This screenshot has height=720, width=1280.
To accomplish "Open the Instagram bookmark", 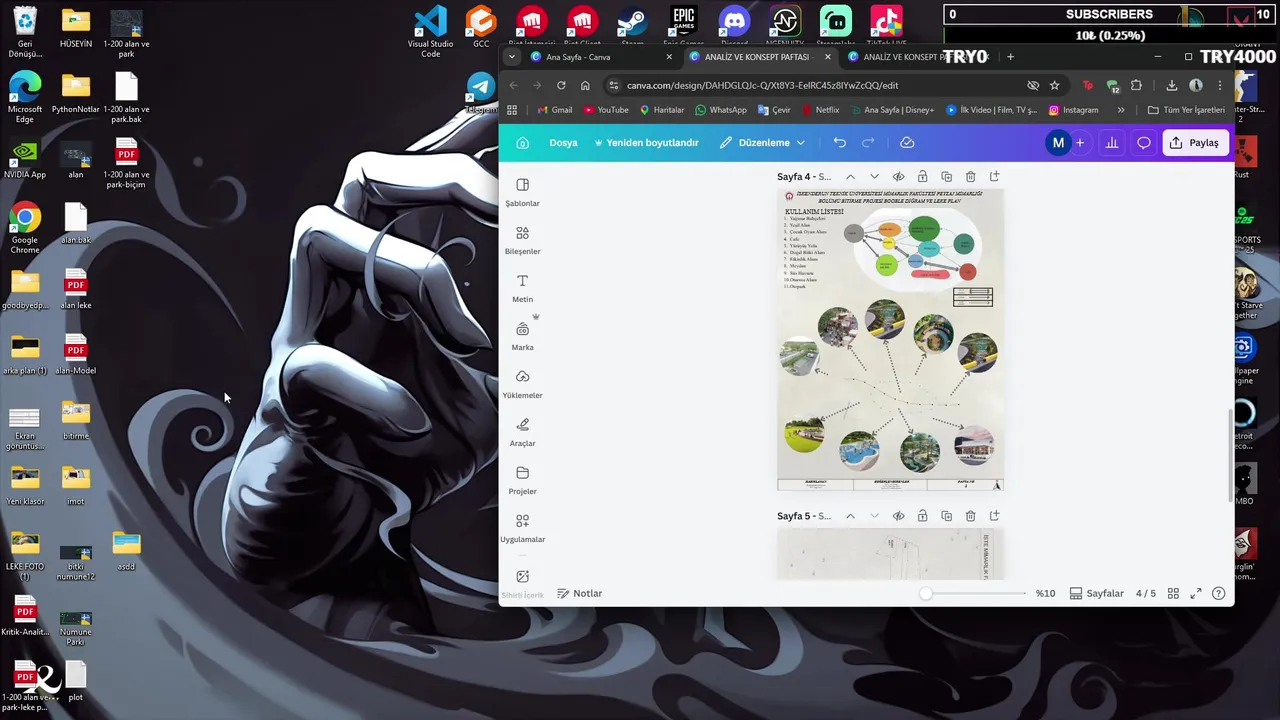I will [1073, 110].
